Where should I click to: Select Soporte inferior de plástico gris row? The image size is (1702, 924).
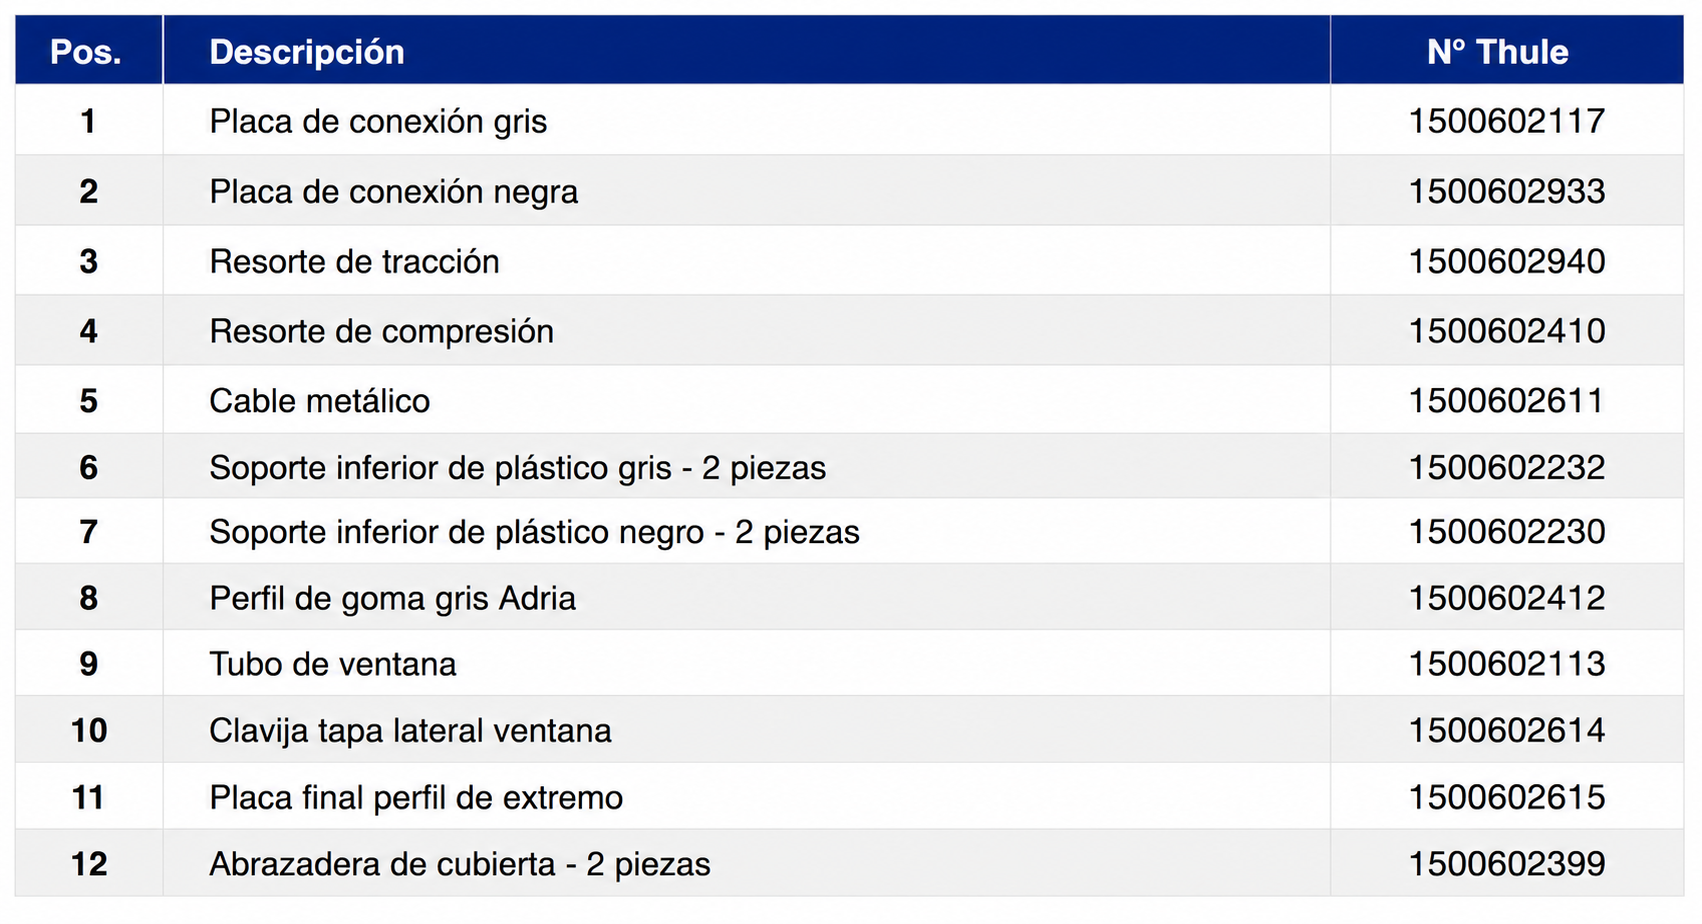coord(849,467)
